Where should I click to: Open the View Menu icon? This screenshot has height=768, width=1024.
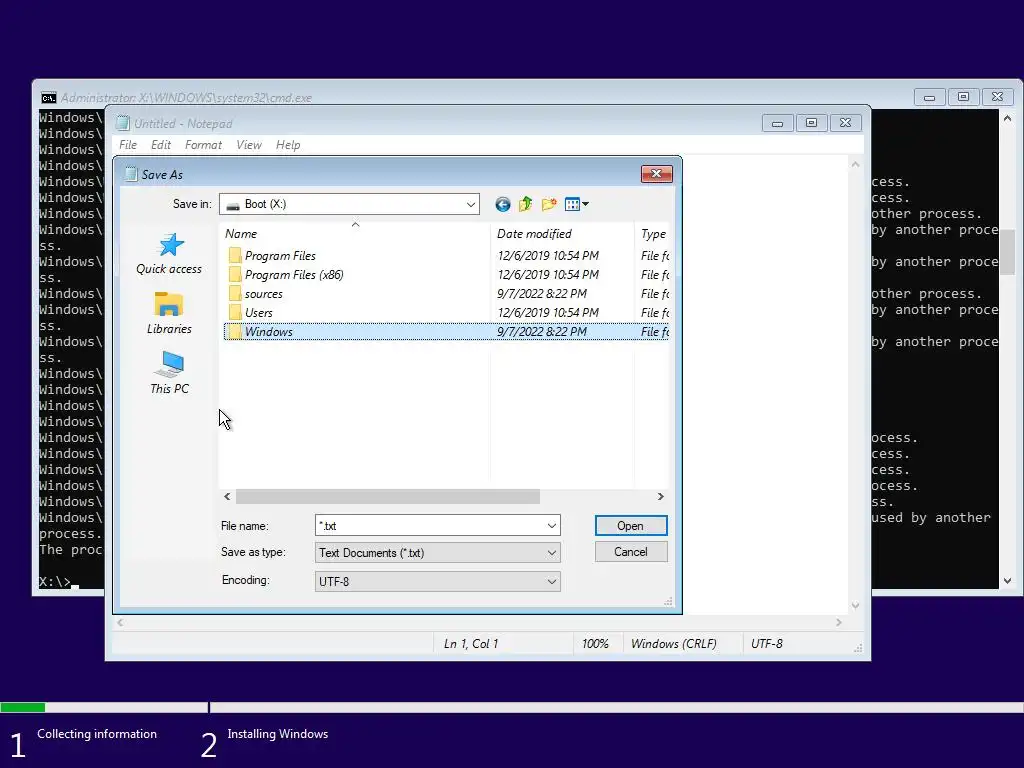[x=577, y=204]
